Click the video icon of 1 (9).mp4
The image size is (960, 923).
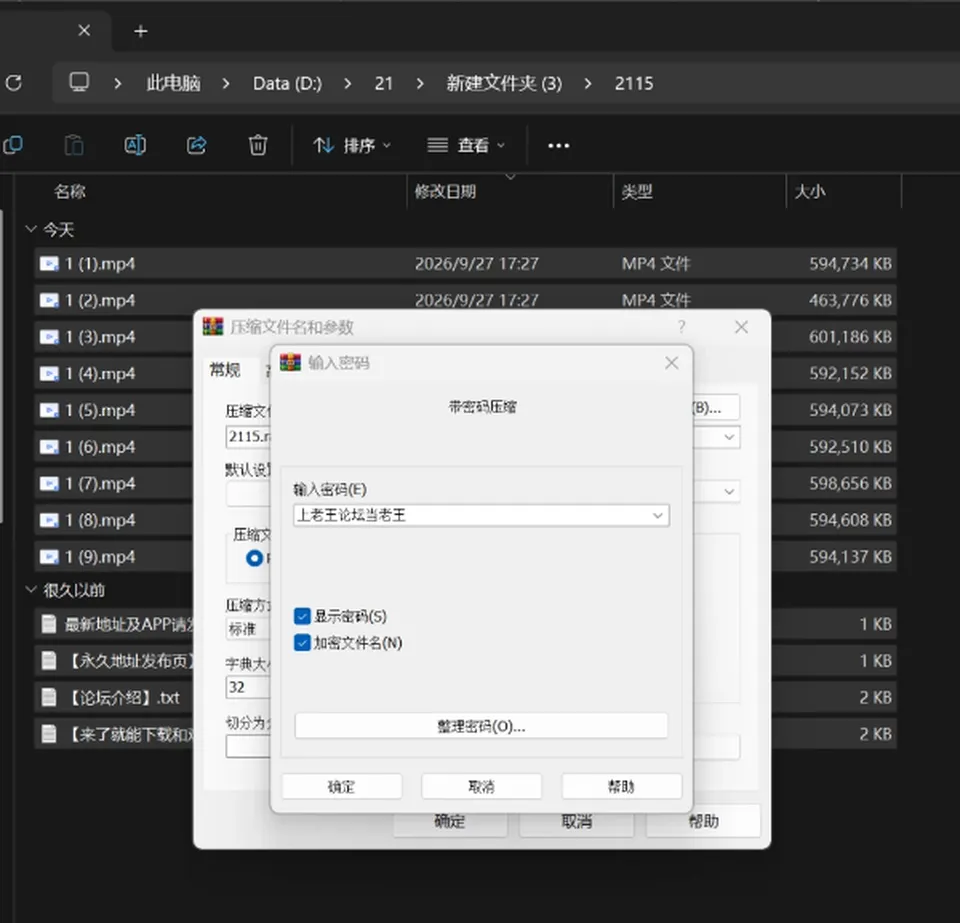coord(49,557)
